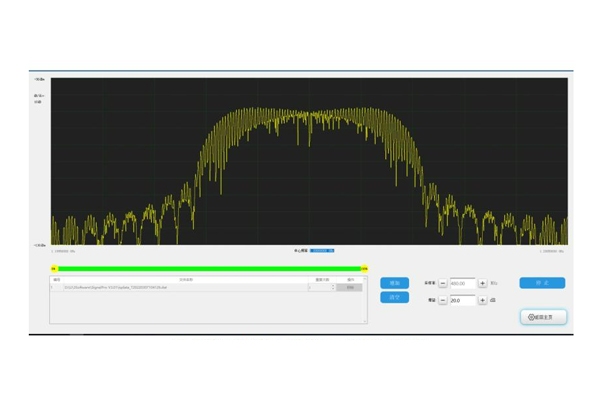Click the 增加 (Add) file button
The image size is (600, 400).
(x=395, y=283)
